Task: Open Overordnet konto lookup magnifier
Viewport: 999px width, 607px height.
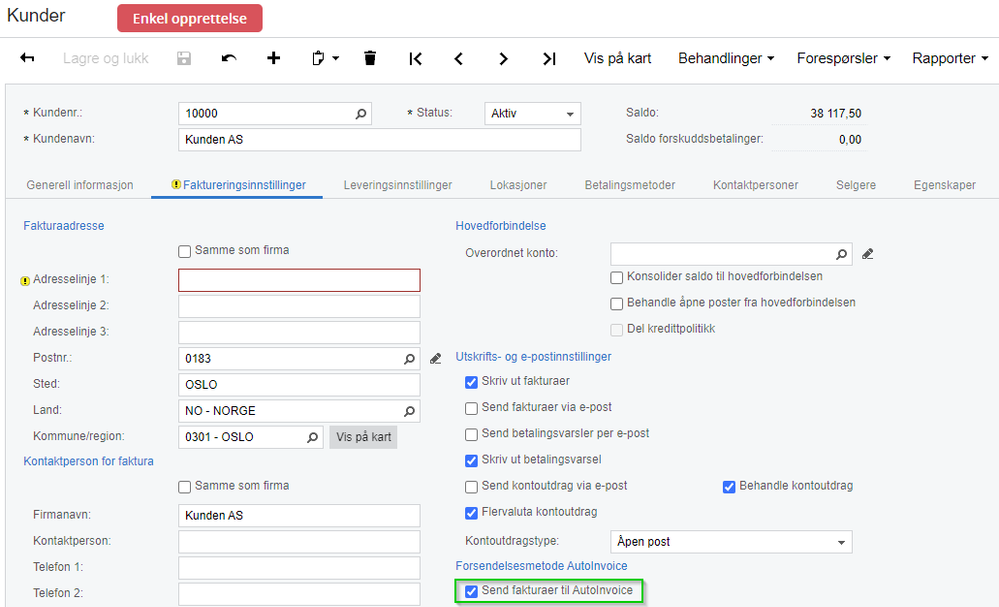Action: coord(842,254)
